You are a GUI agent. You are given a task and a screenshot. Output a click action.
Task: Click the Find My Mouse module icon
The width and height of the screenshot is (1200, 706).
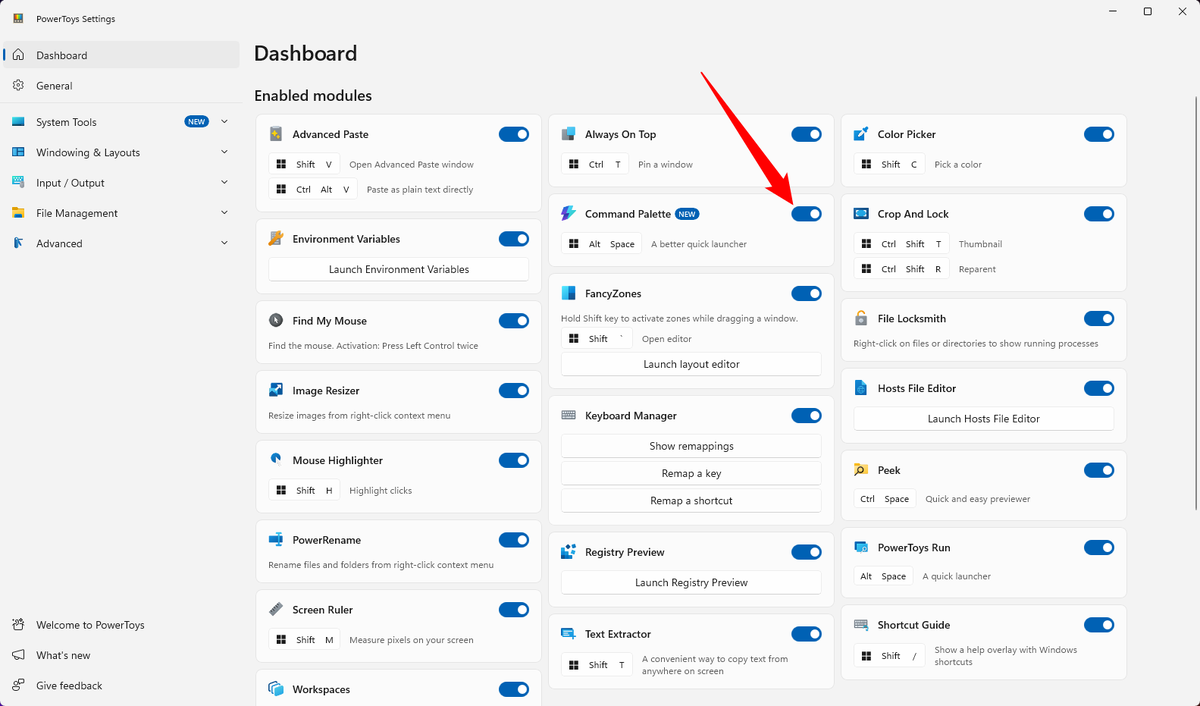tap(276, 321)
